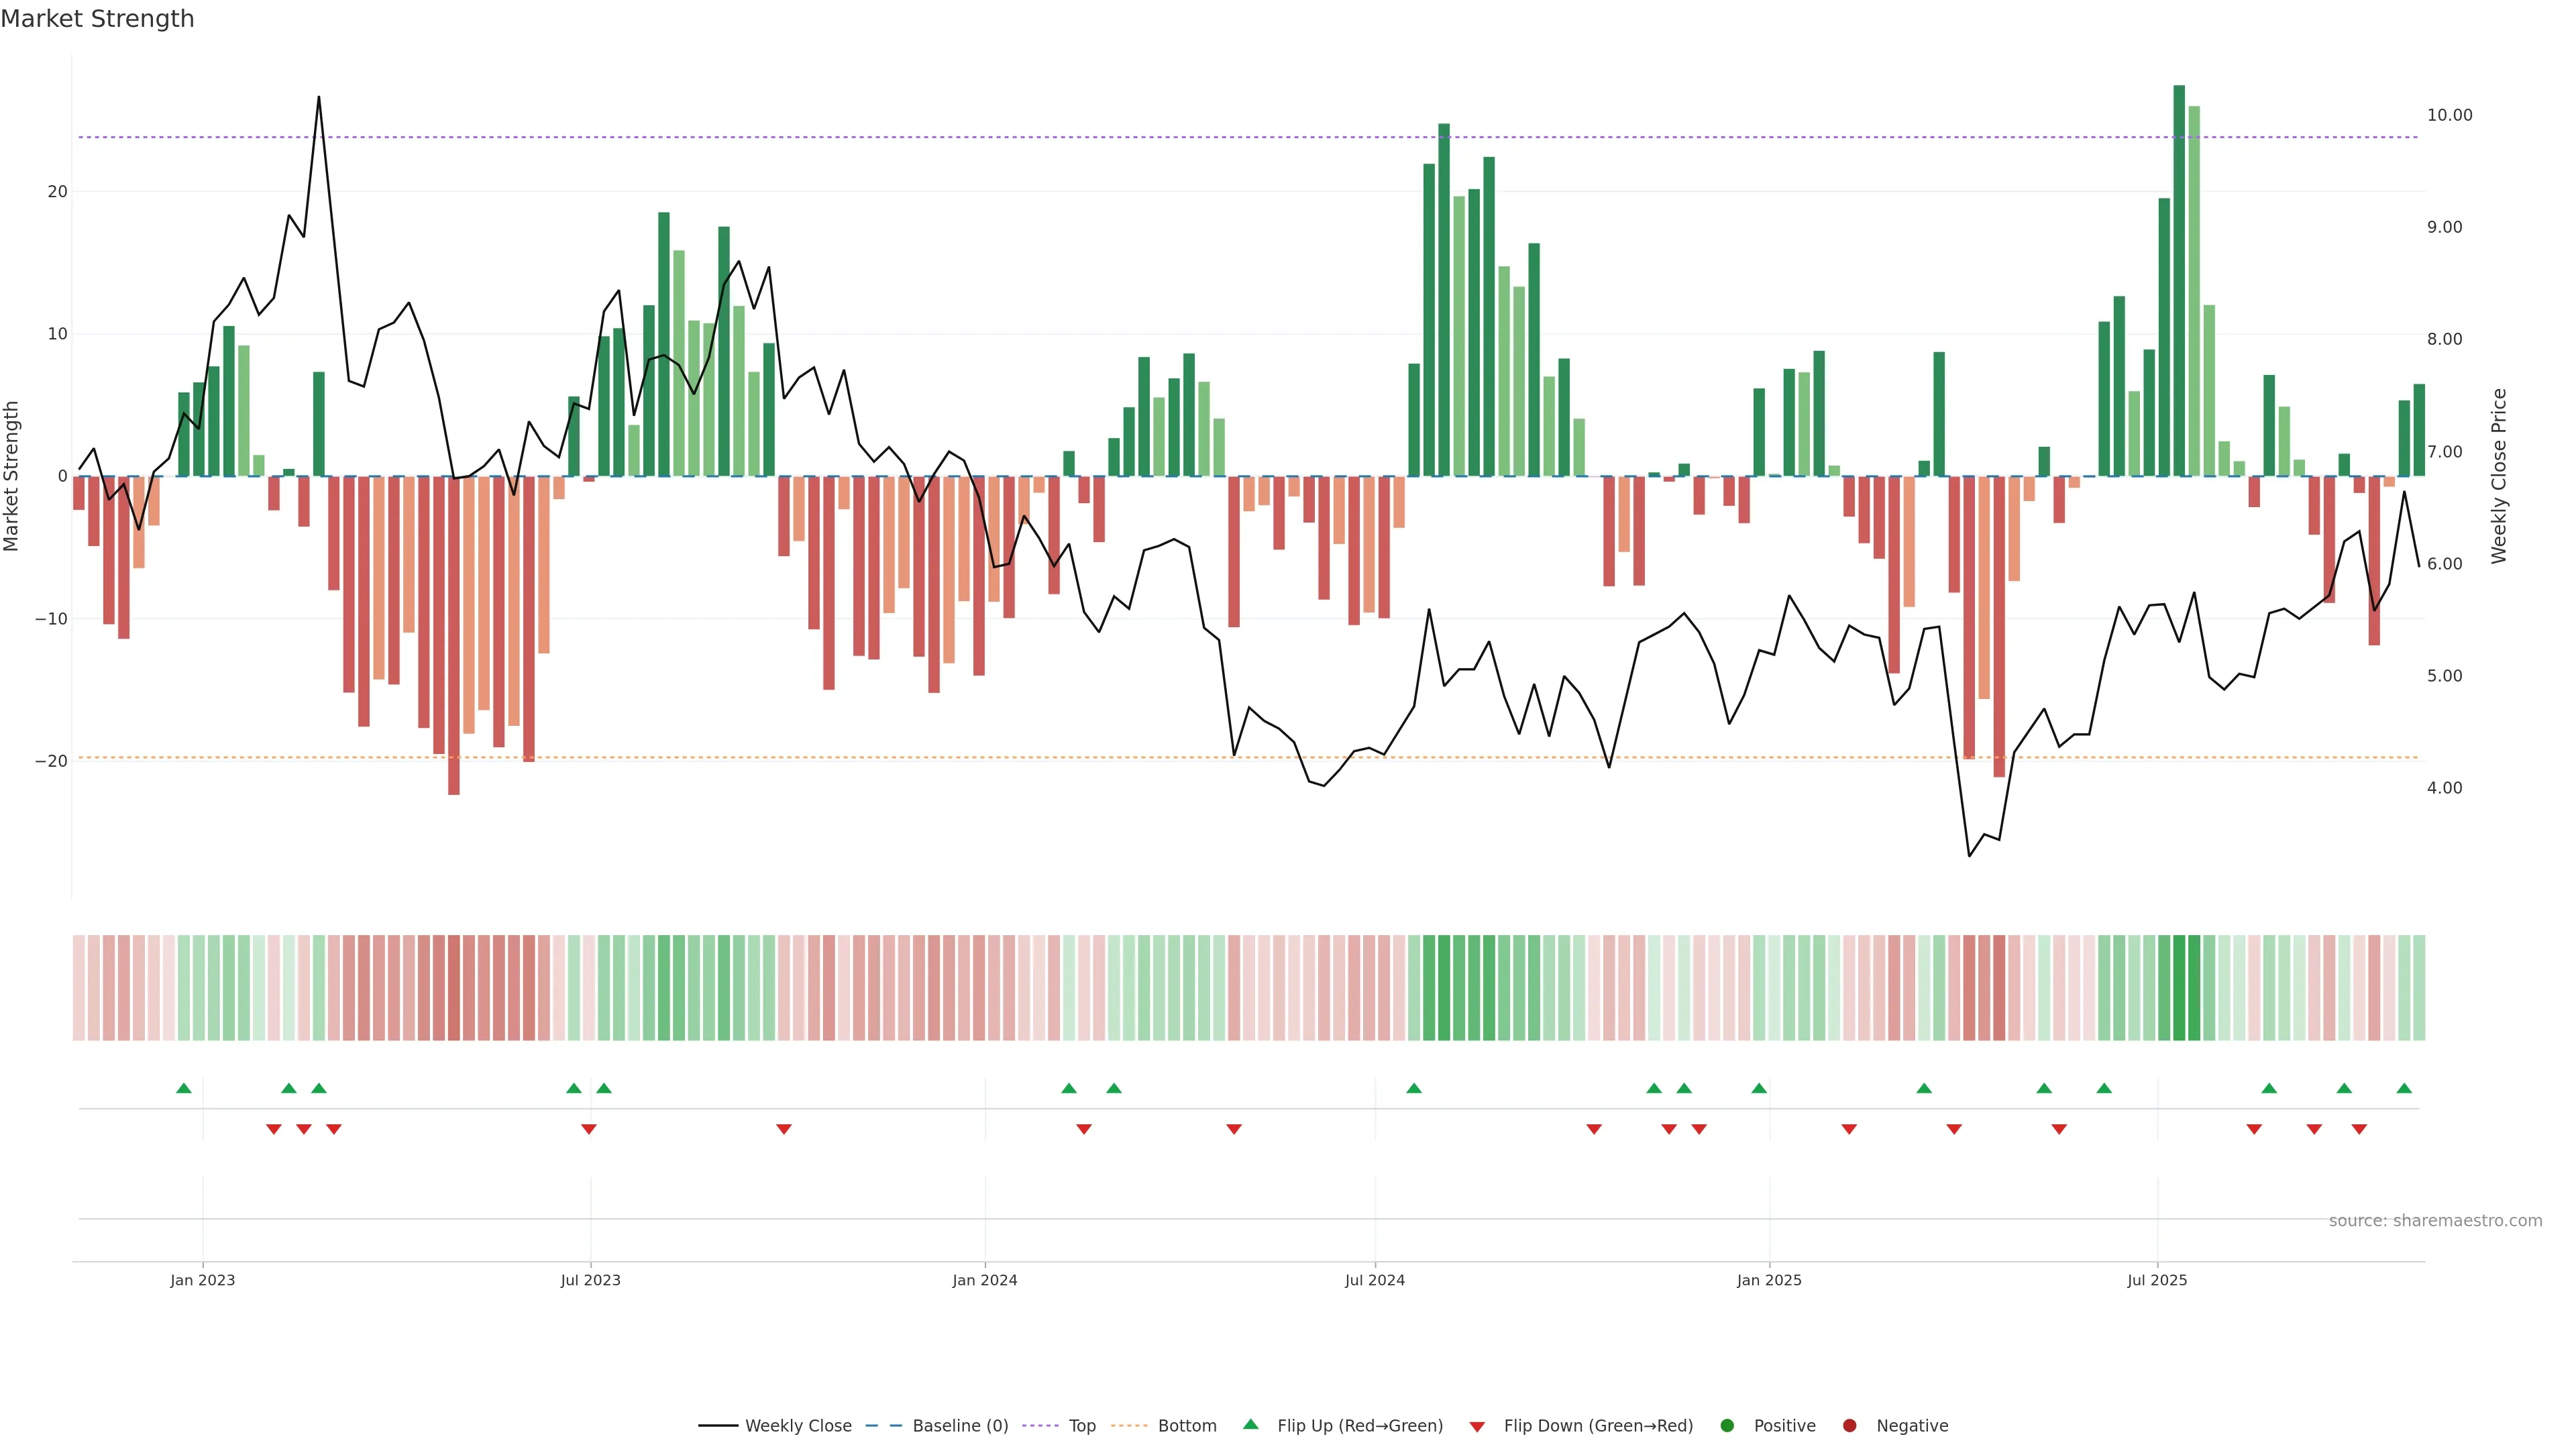Image resolution: width=2576 pixels, height=1449 pixels.
Task: Click the tallest green bar after Jul 2025
Action: (x=2179, y=280)
